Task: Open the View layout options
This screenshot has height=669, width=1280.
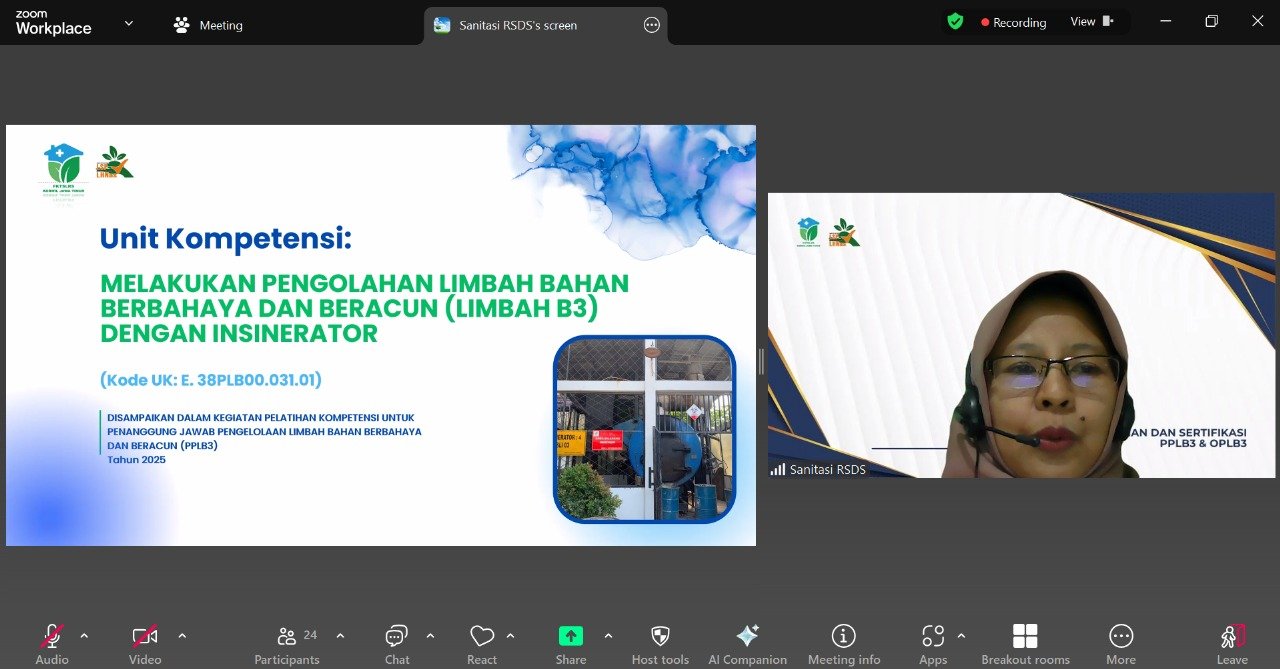Action: pos(1092,22)
